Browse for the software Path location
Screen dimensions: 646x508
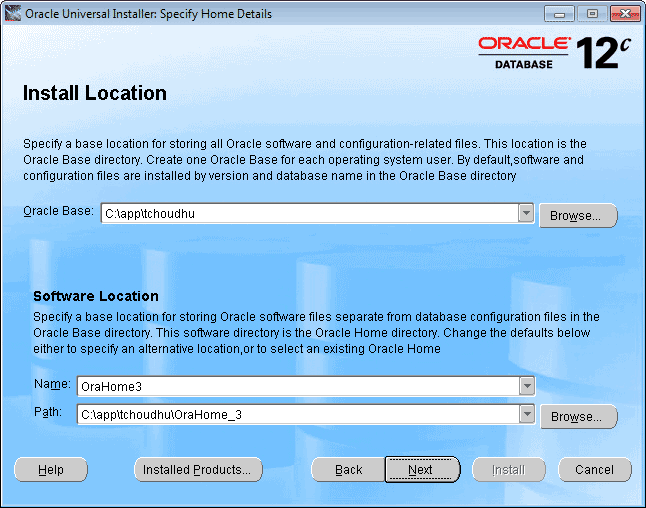[x=579, y=417]
